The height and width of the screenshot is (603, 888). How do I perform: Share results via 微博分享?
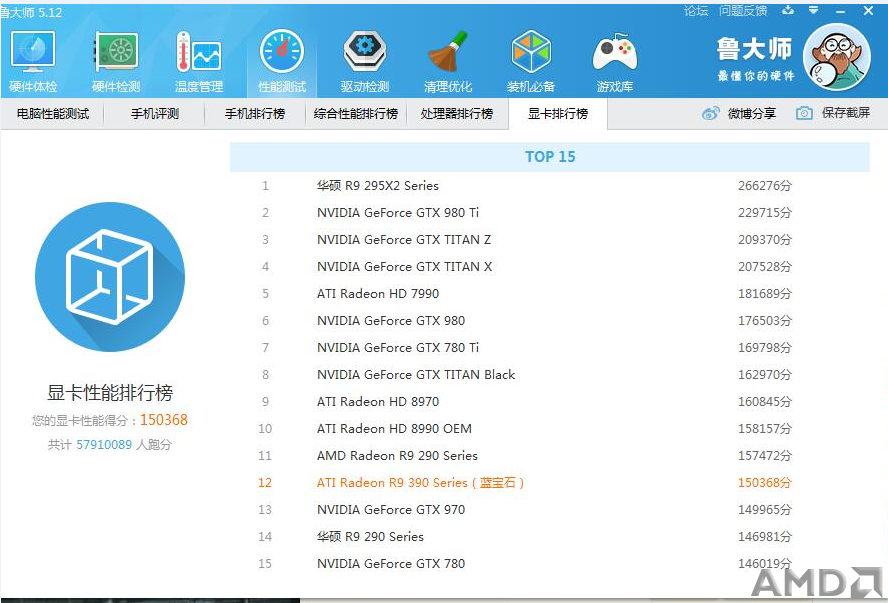(739, 113)
